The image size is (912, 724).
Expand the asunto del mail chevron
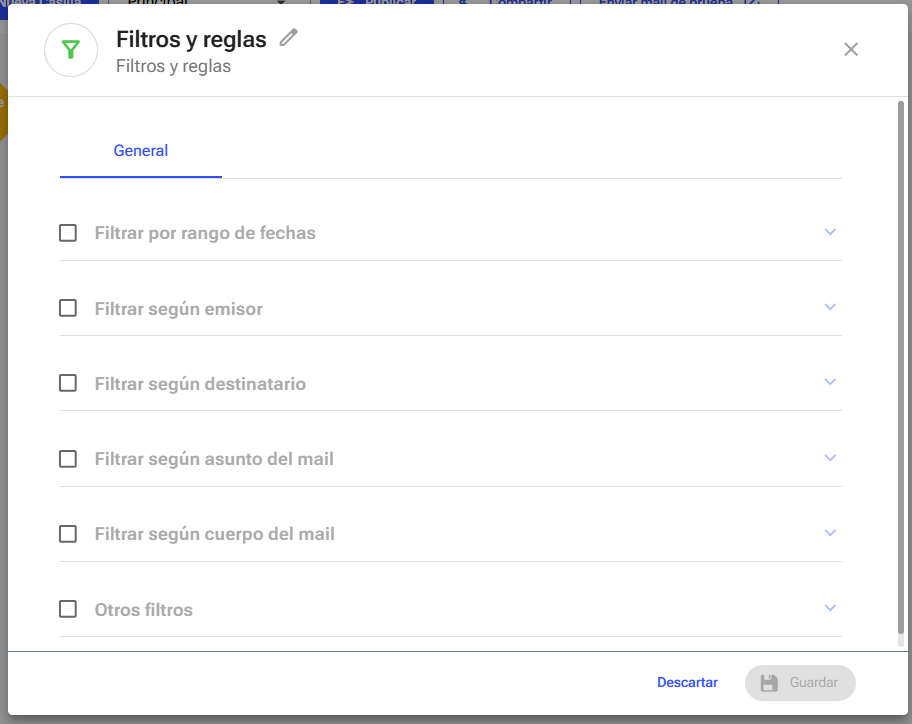(830, 458)
